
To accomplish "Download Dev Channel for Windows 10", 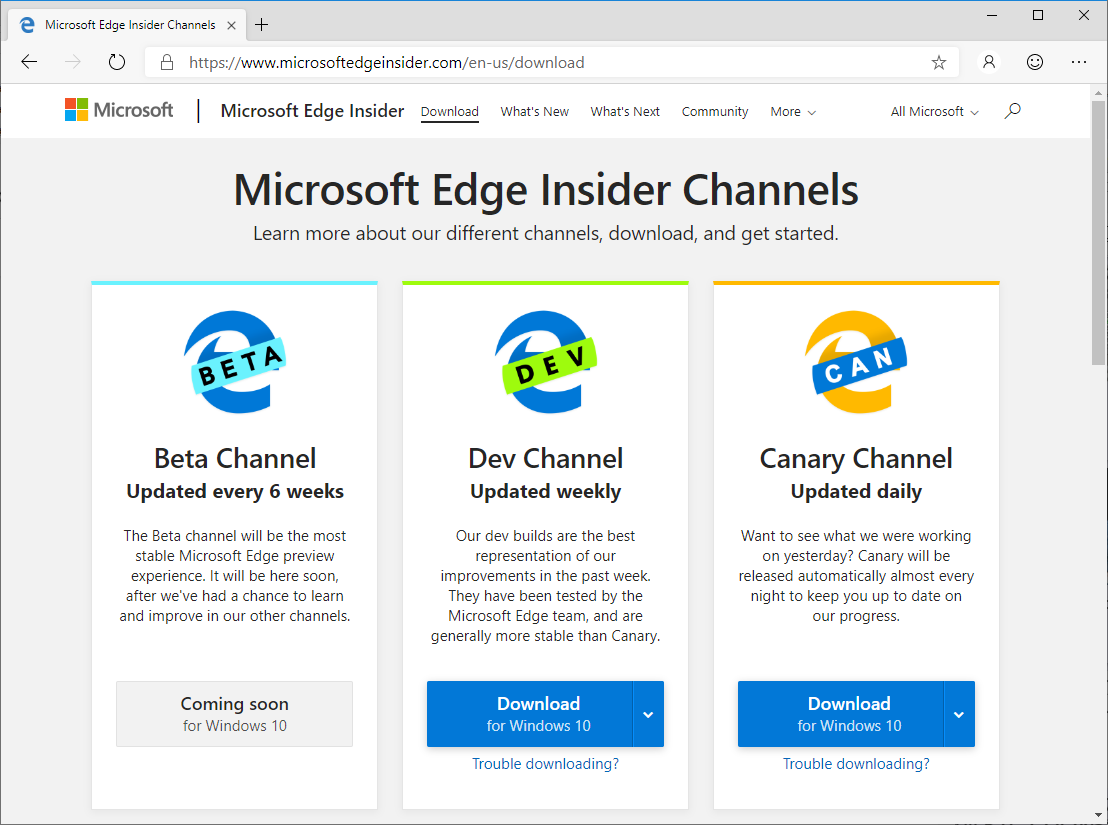I will (530, 714).
